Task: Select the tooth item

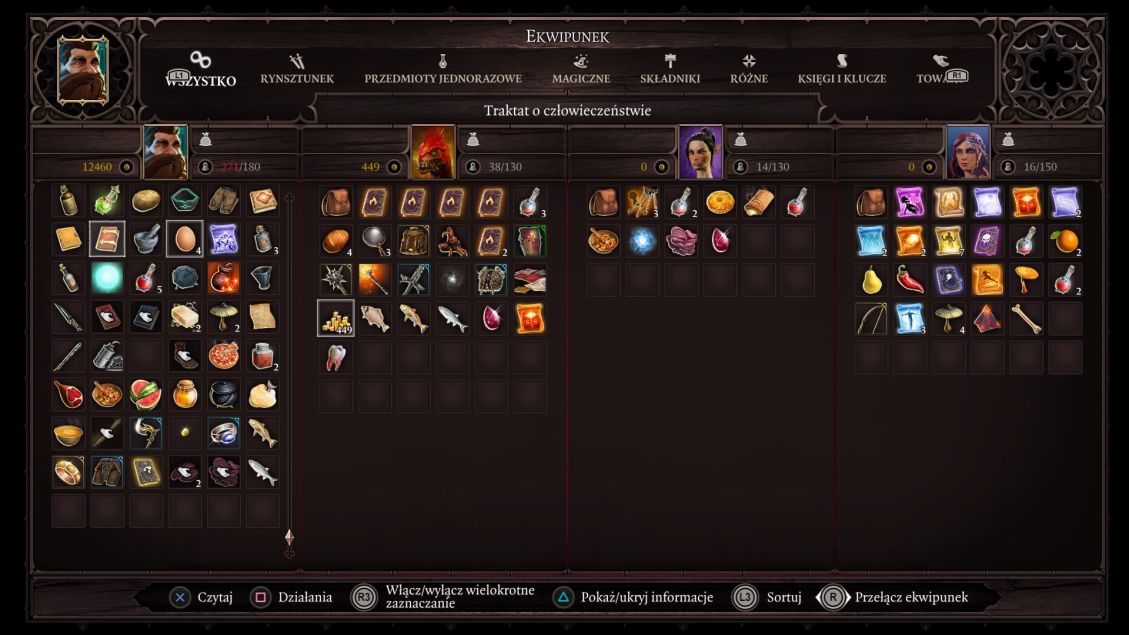Action: (x=336, y=356)
